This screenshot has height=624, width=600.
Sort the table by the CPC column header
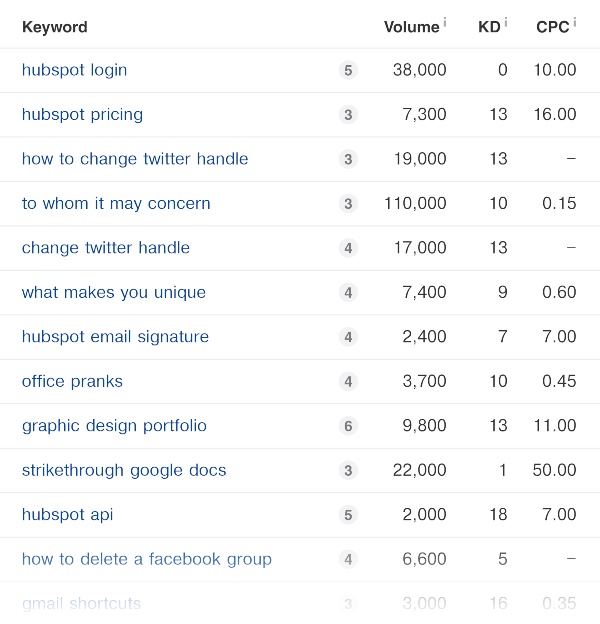[552, 27]
